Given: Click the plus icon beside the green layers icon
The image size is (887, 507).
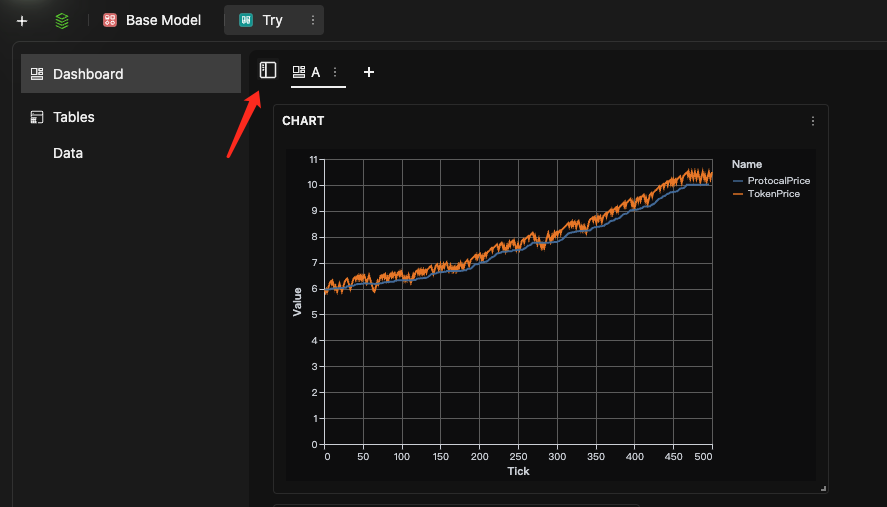Looking at the screenshot, I should [x=22, y=20].
